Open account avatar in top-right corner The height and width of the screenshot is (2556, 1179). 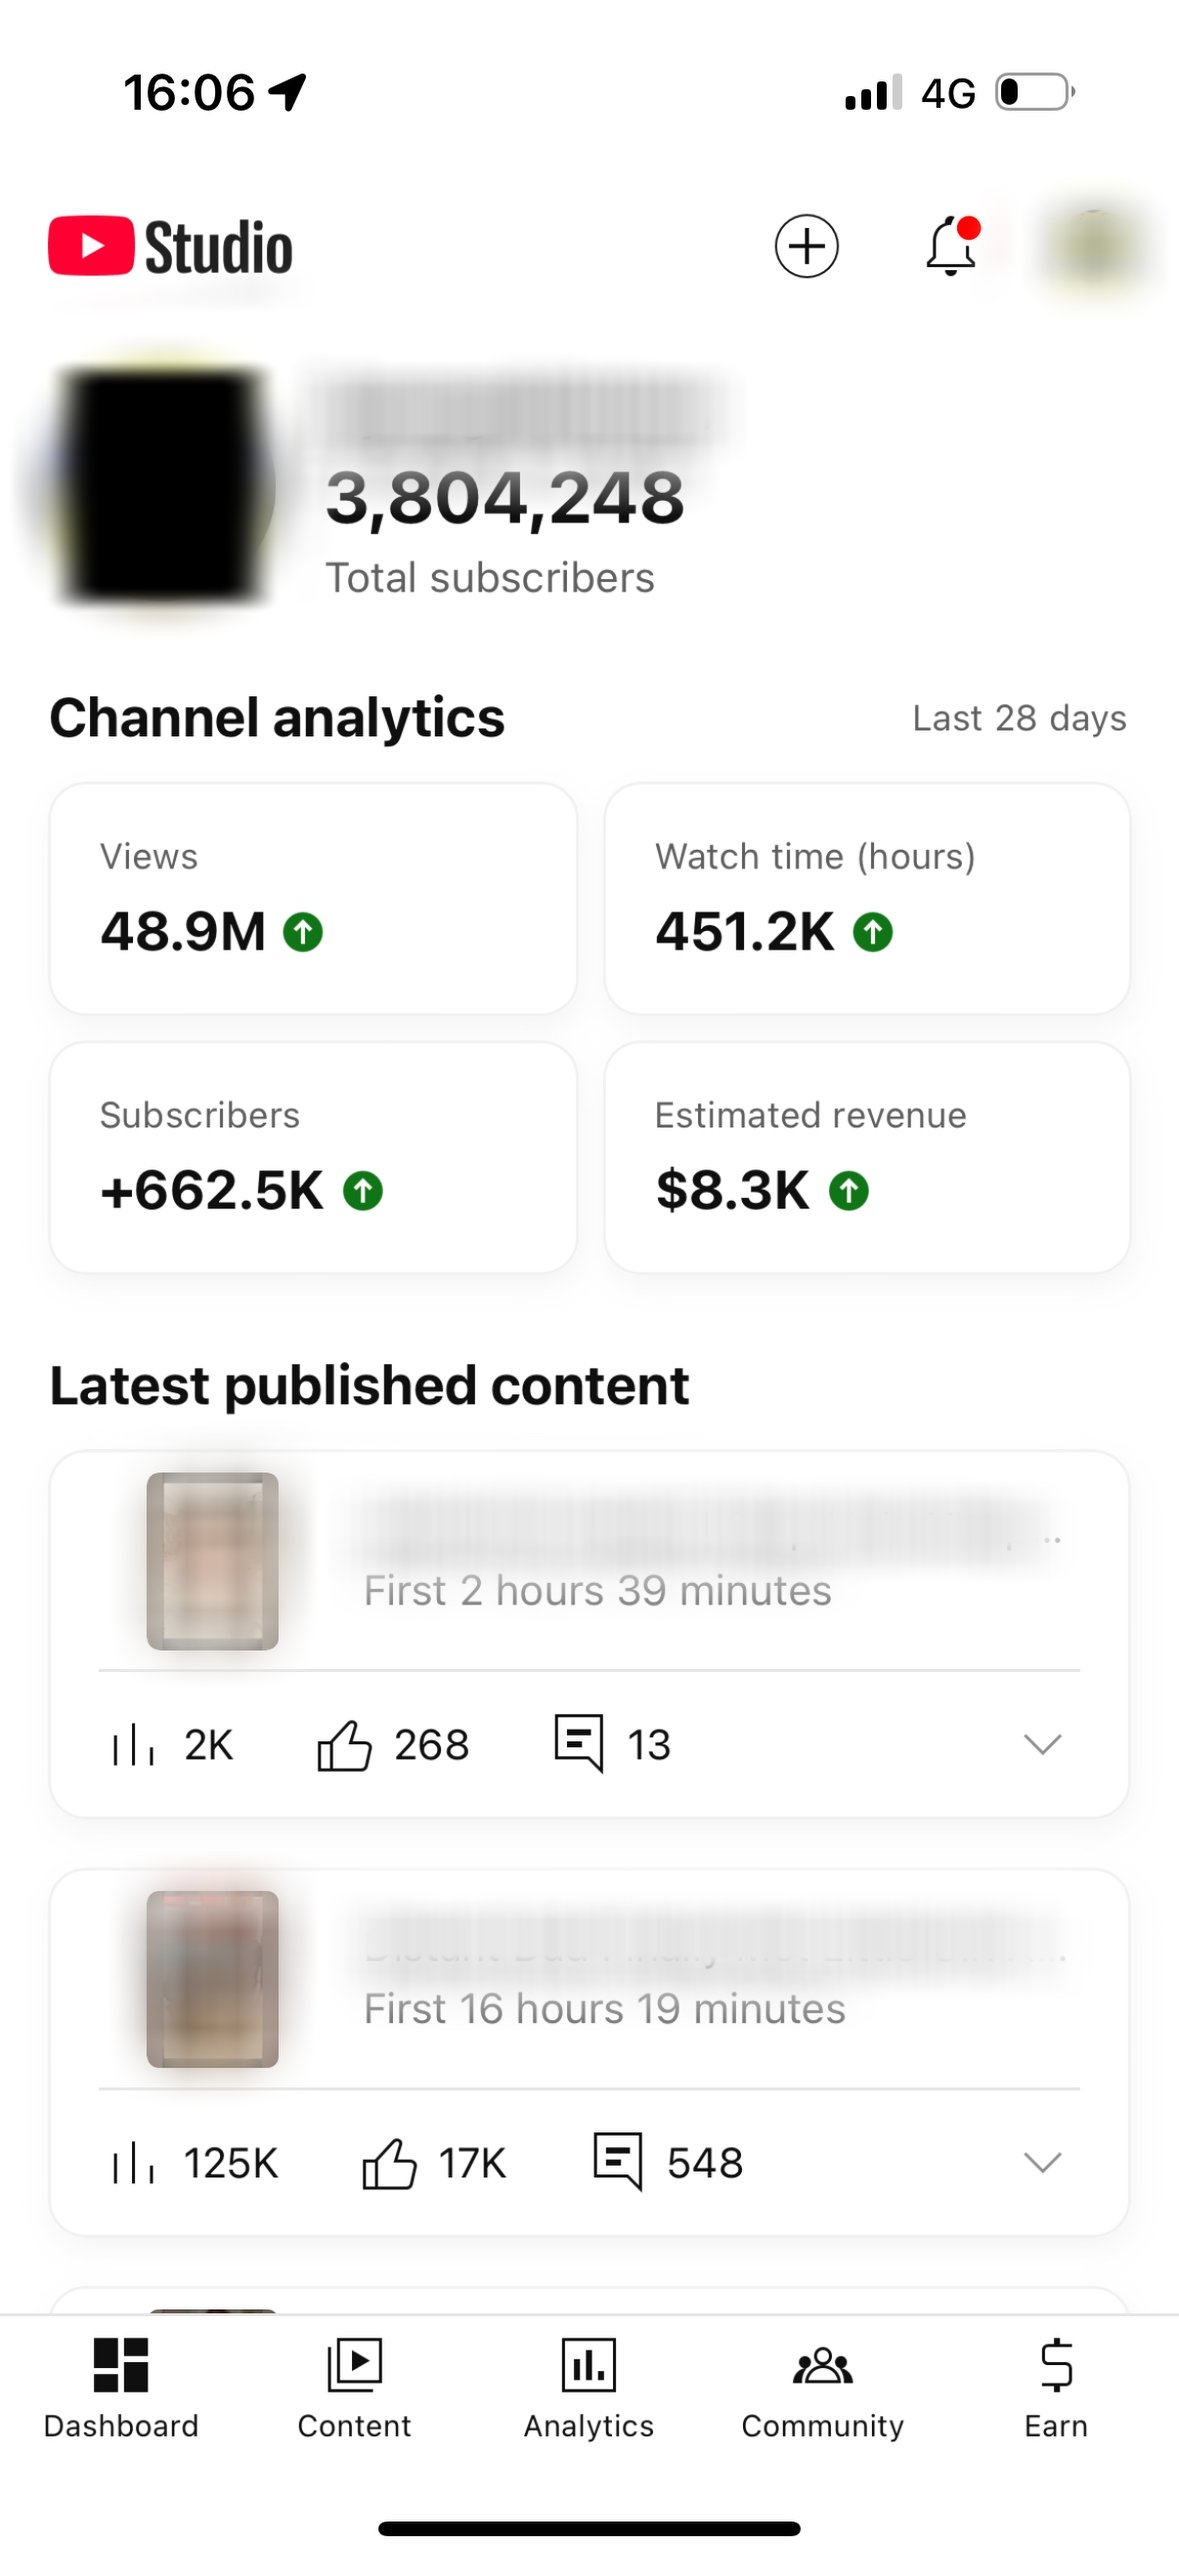[1095, 246]
